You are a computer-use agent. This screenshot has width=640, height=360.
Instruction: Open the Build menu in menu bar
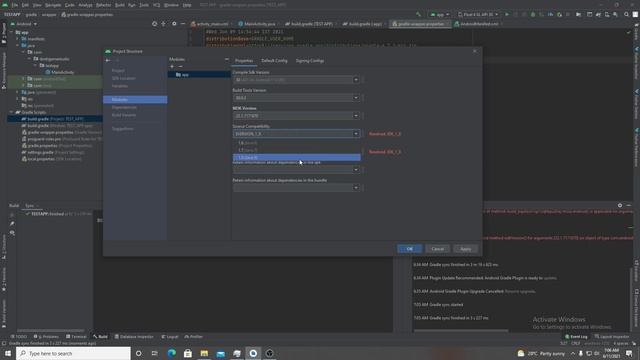pos(120,5)
